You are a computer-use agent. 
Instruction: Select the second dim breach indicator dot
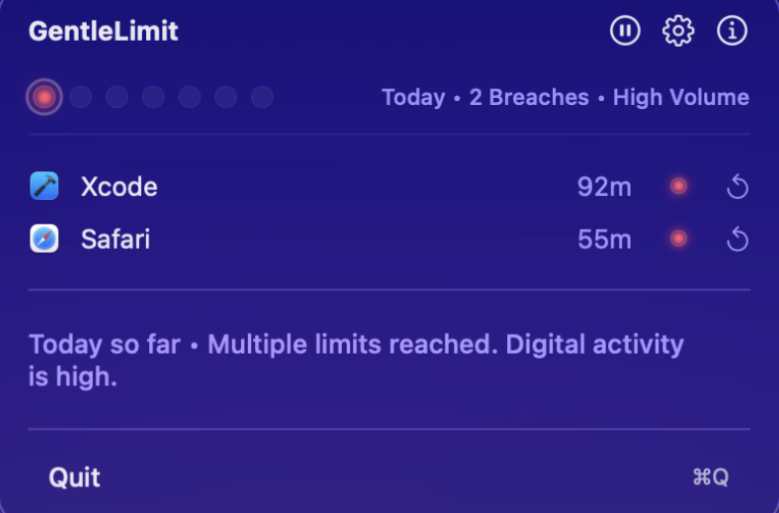(81, 97)
